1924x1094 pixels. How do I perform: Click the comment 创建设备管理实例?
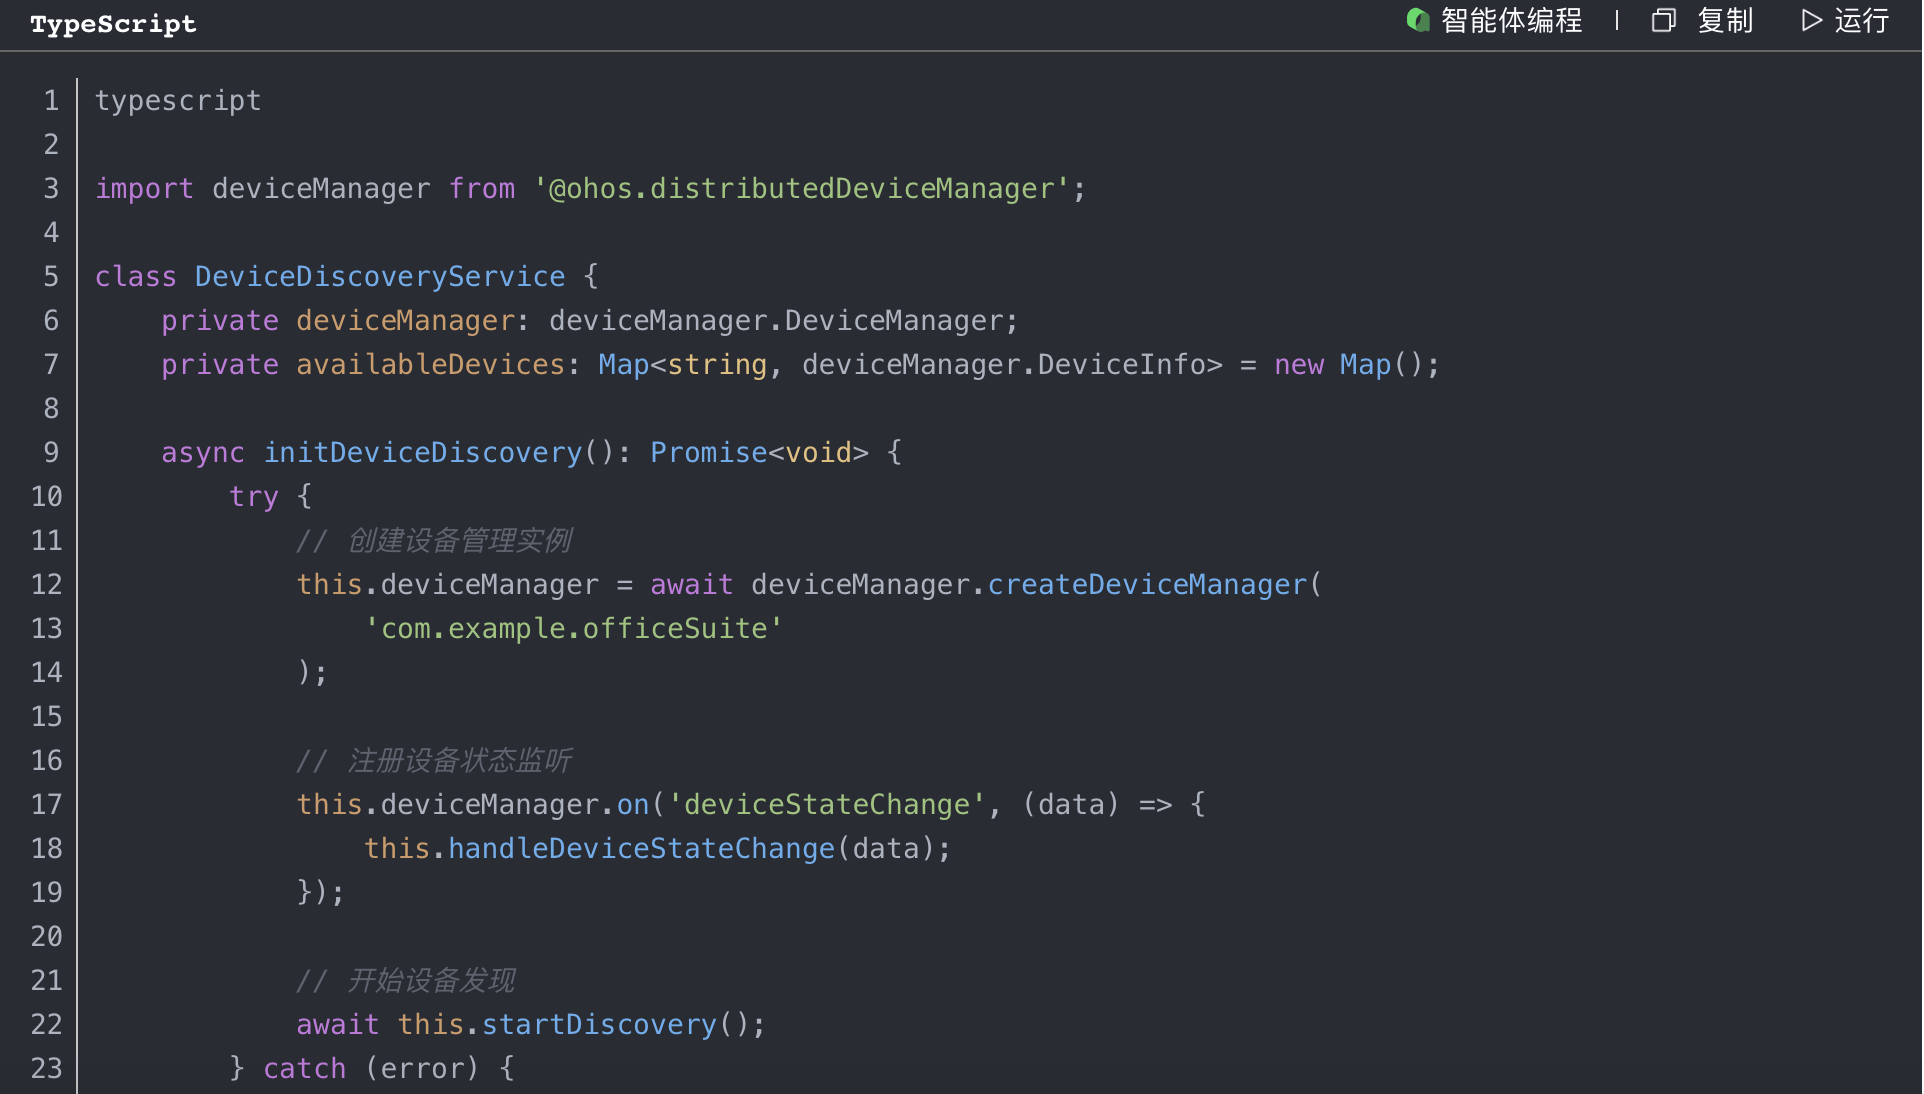(459, 541)
